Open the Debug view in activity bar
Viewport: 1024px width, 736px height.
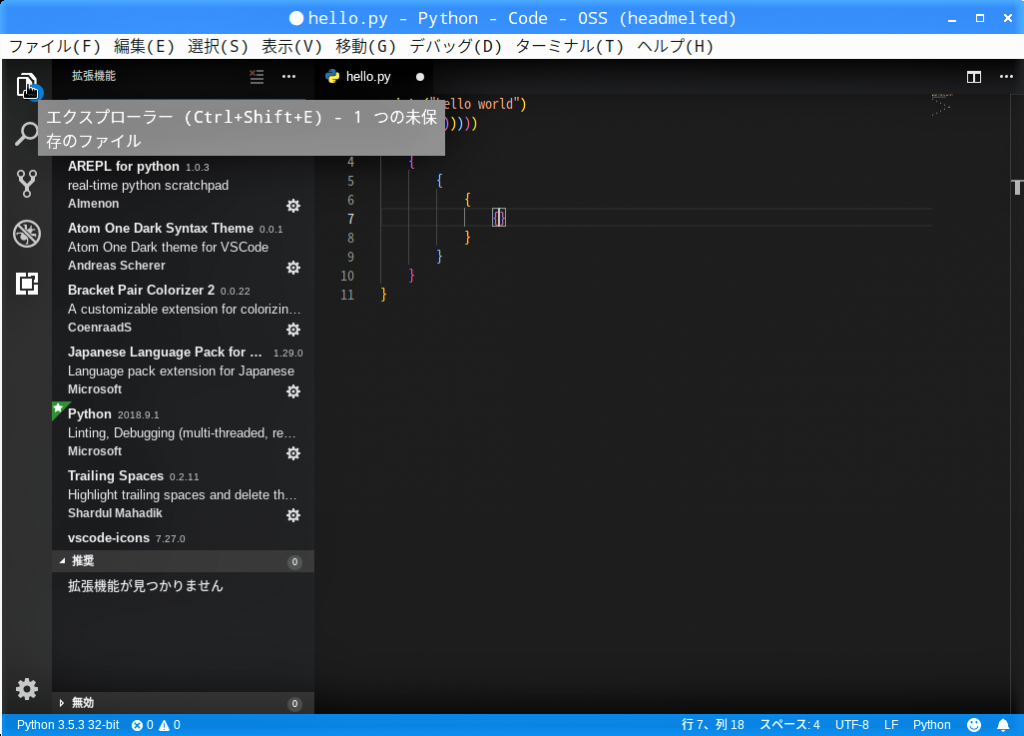27,233
